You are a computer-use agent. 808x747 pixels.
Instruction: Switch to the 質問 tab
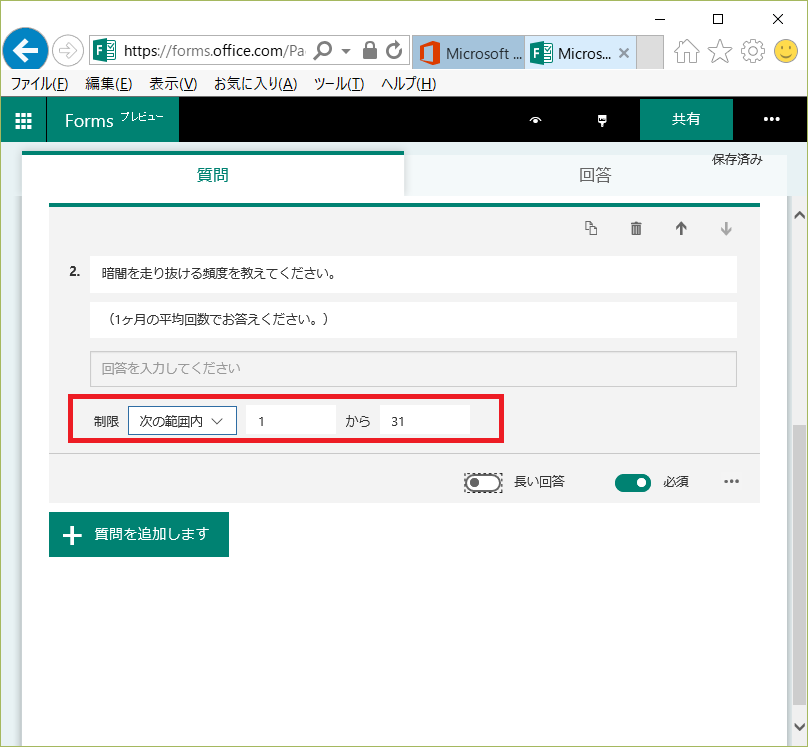212,175
